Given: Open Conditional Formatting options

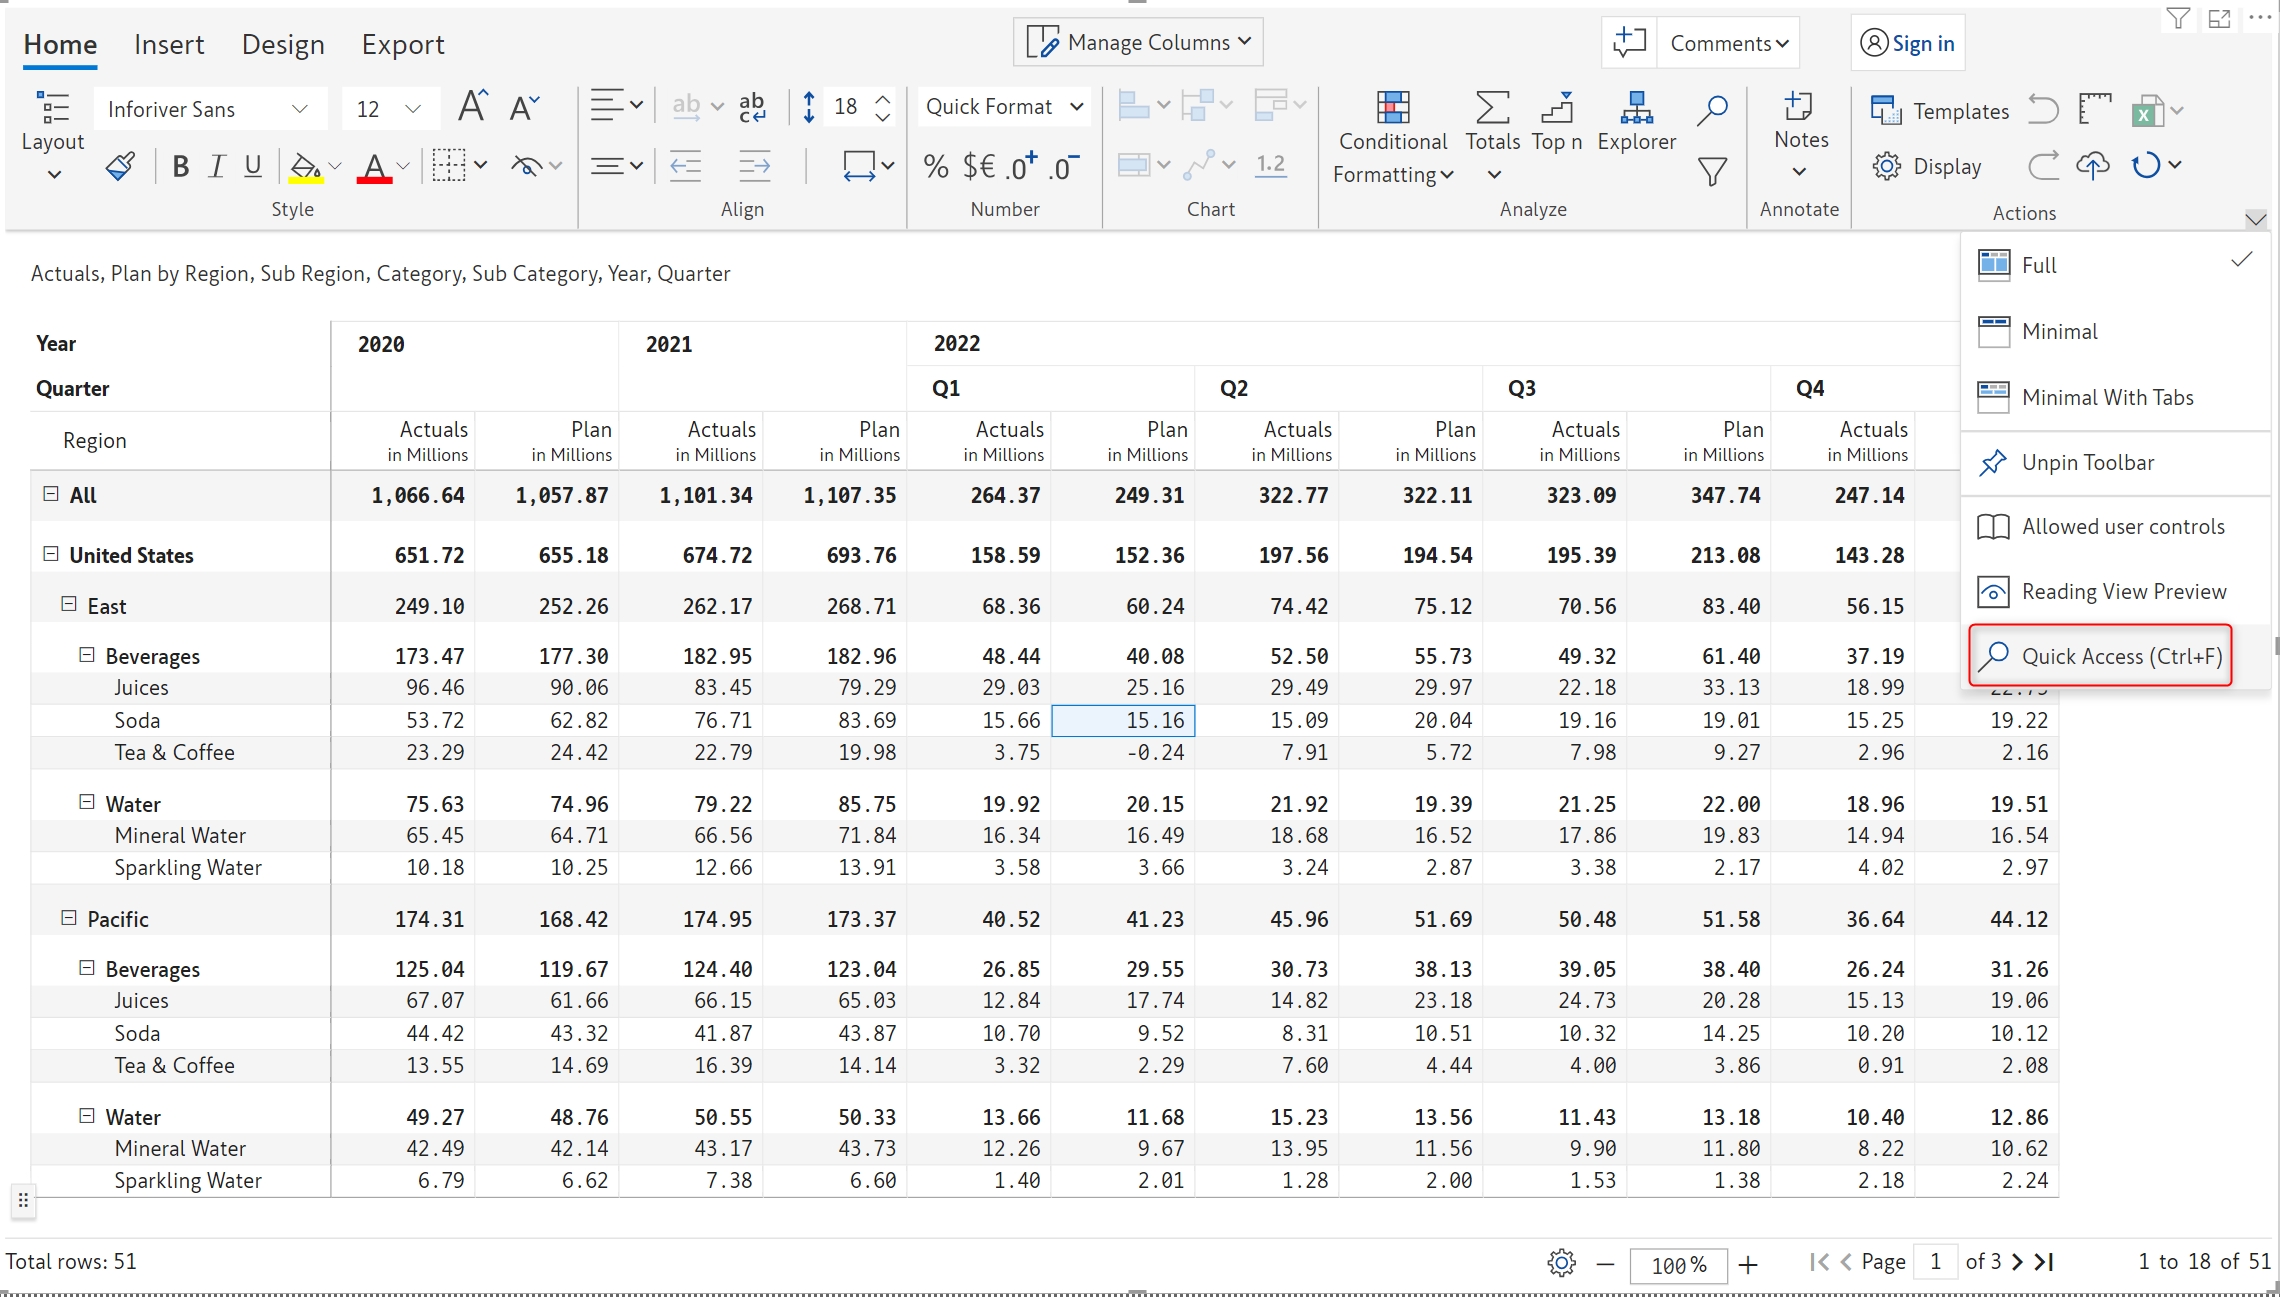Looking at the screenshot, I should [x=1393, y=140].
